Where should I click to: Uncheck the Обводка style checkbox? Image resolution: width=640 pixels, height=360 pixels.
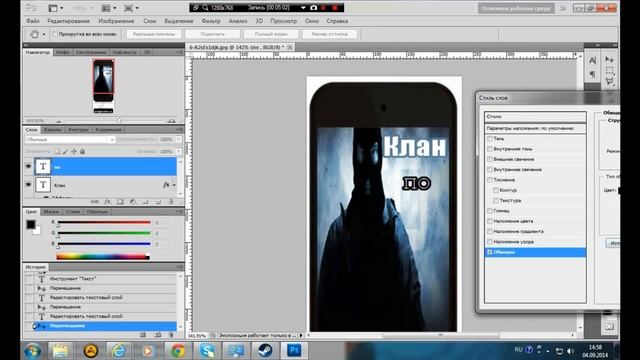[x=490, y=252]
